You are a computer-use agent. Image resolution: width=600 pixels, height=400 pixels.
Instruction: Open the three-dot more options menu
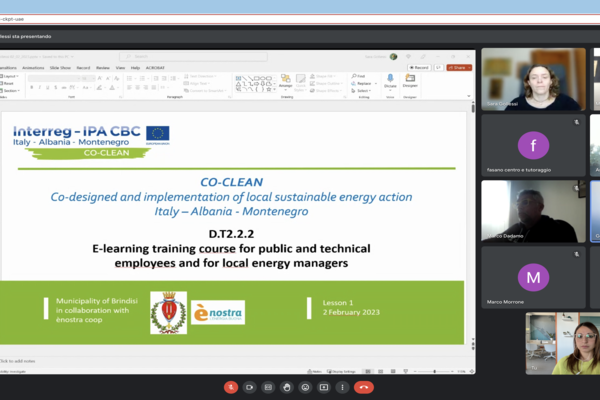click(342, 387)
